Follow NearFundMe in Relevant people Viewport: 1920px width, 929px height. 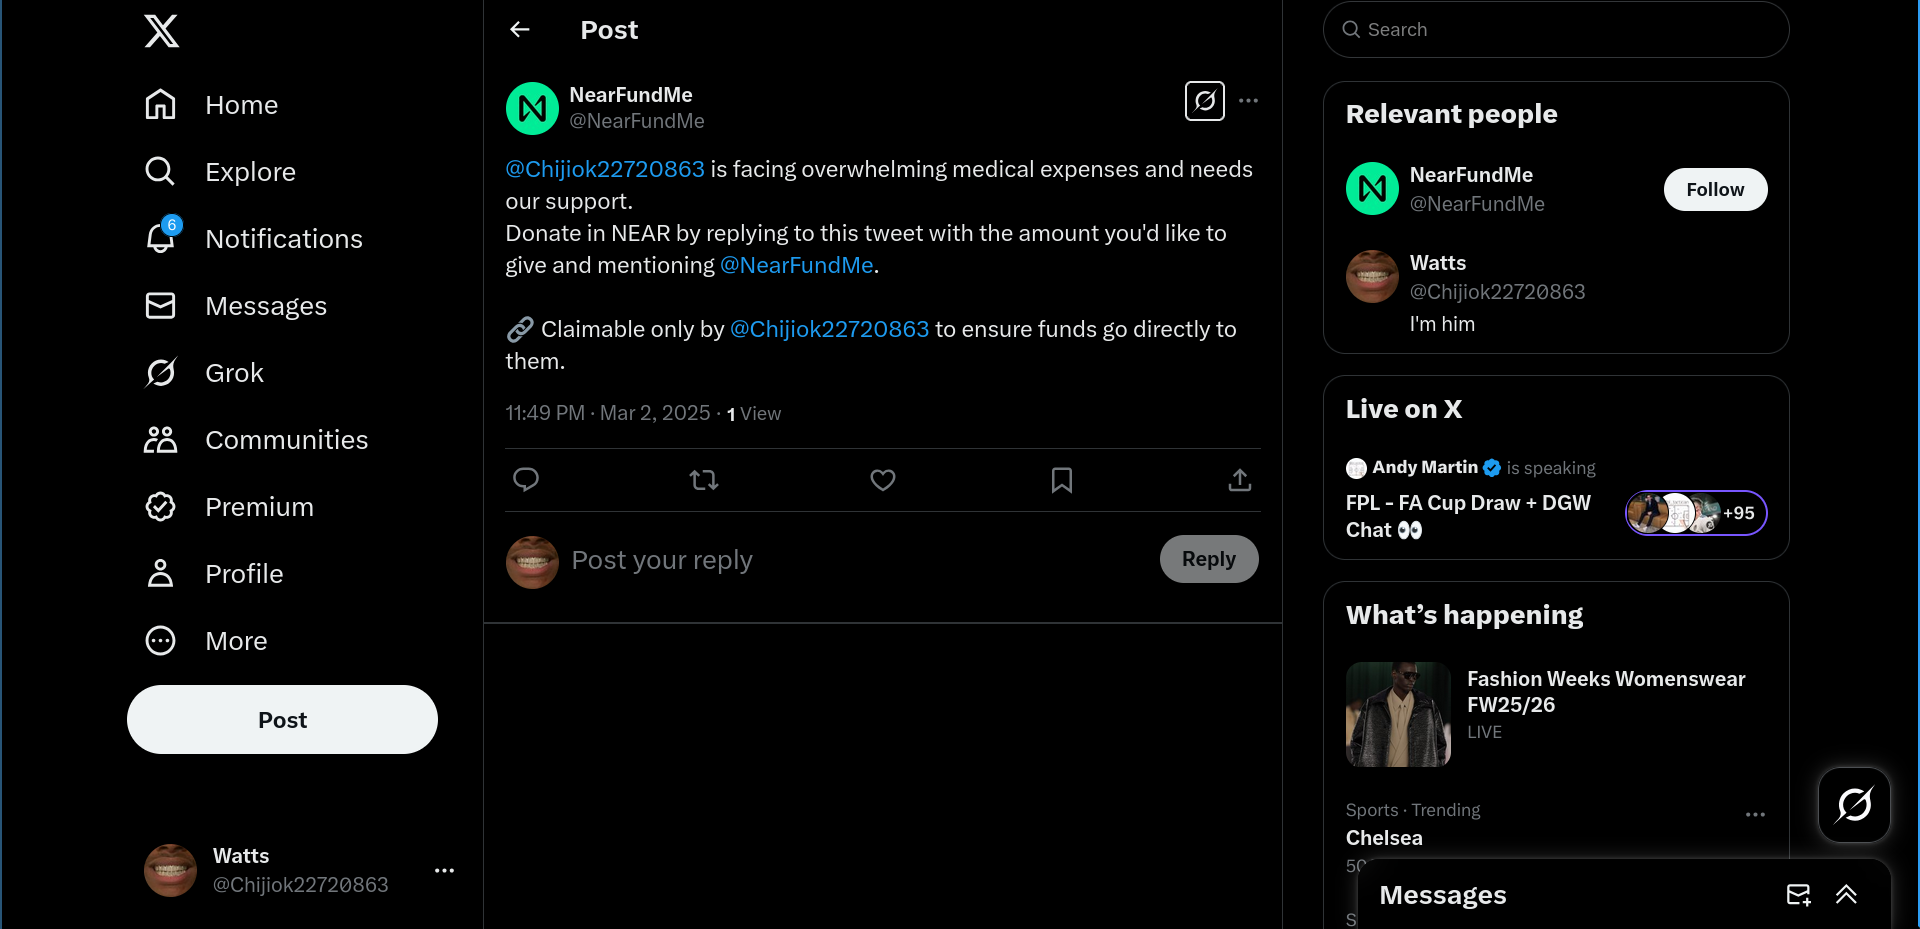pos(1715,190)
